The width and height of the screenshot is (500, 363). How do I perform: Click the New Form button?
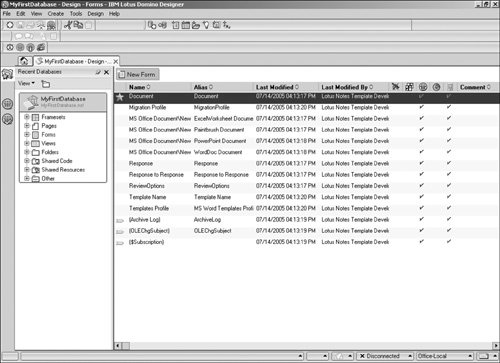pos(137,74)
